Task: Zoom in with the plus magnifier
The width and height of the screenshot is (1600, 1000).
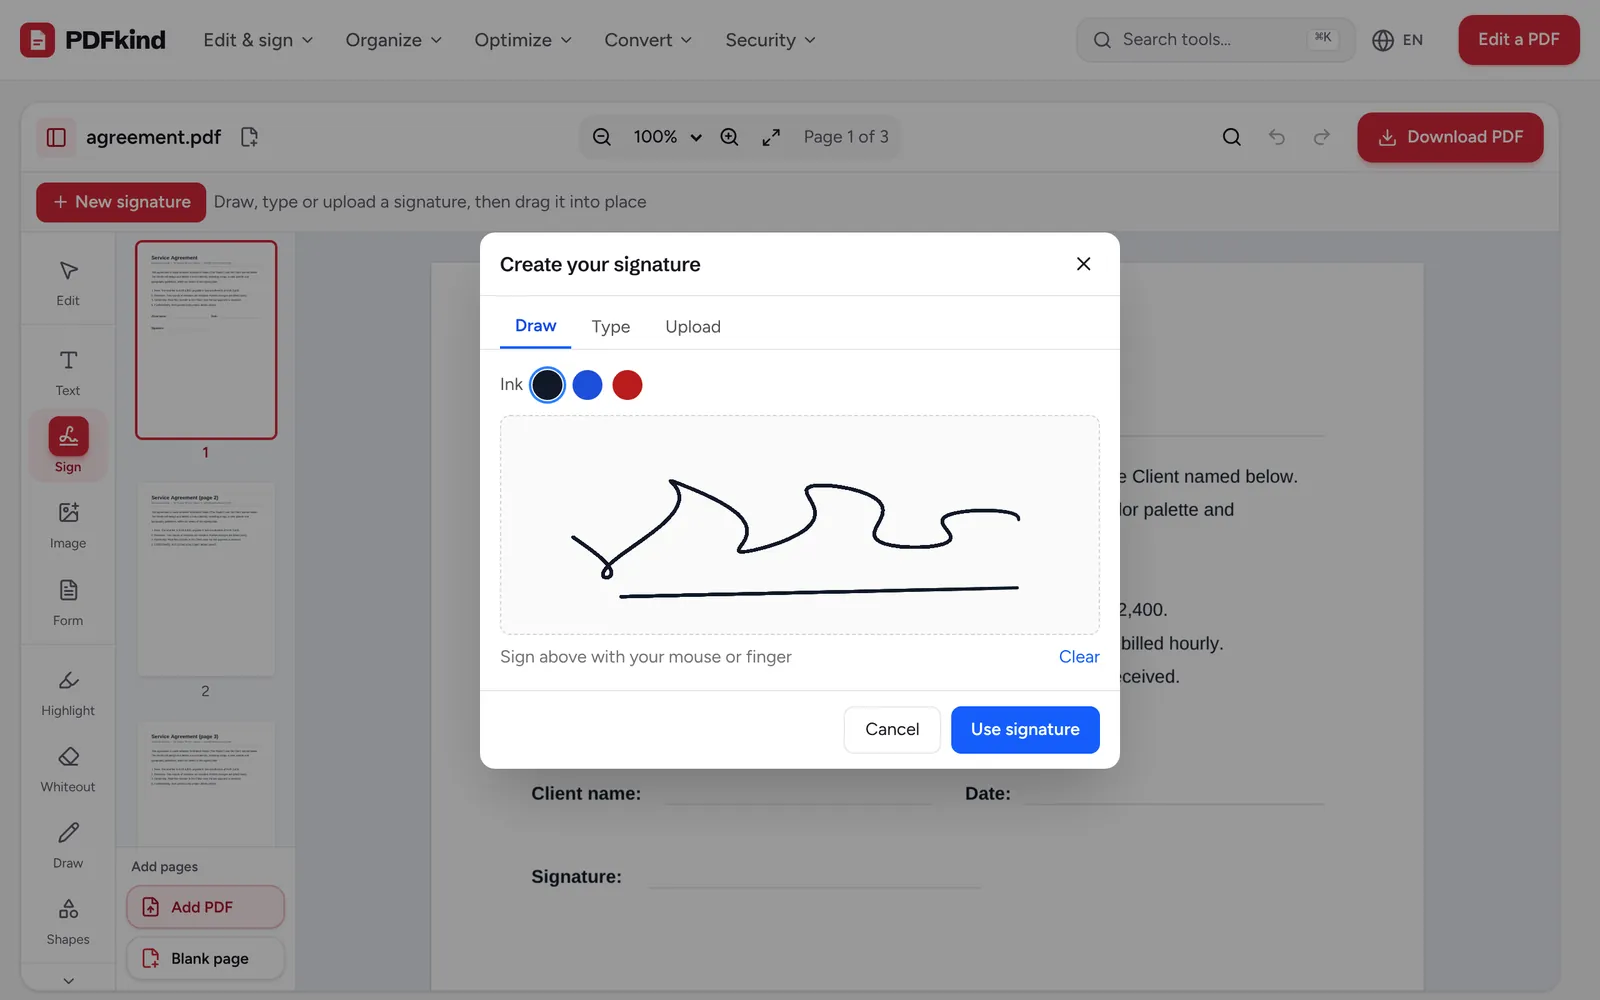Action: tap(730, 137)
